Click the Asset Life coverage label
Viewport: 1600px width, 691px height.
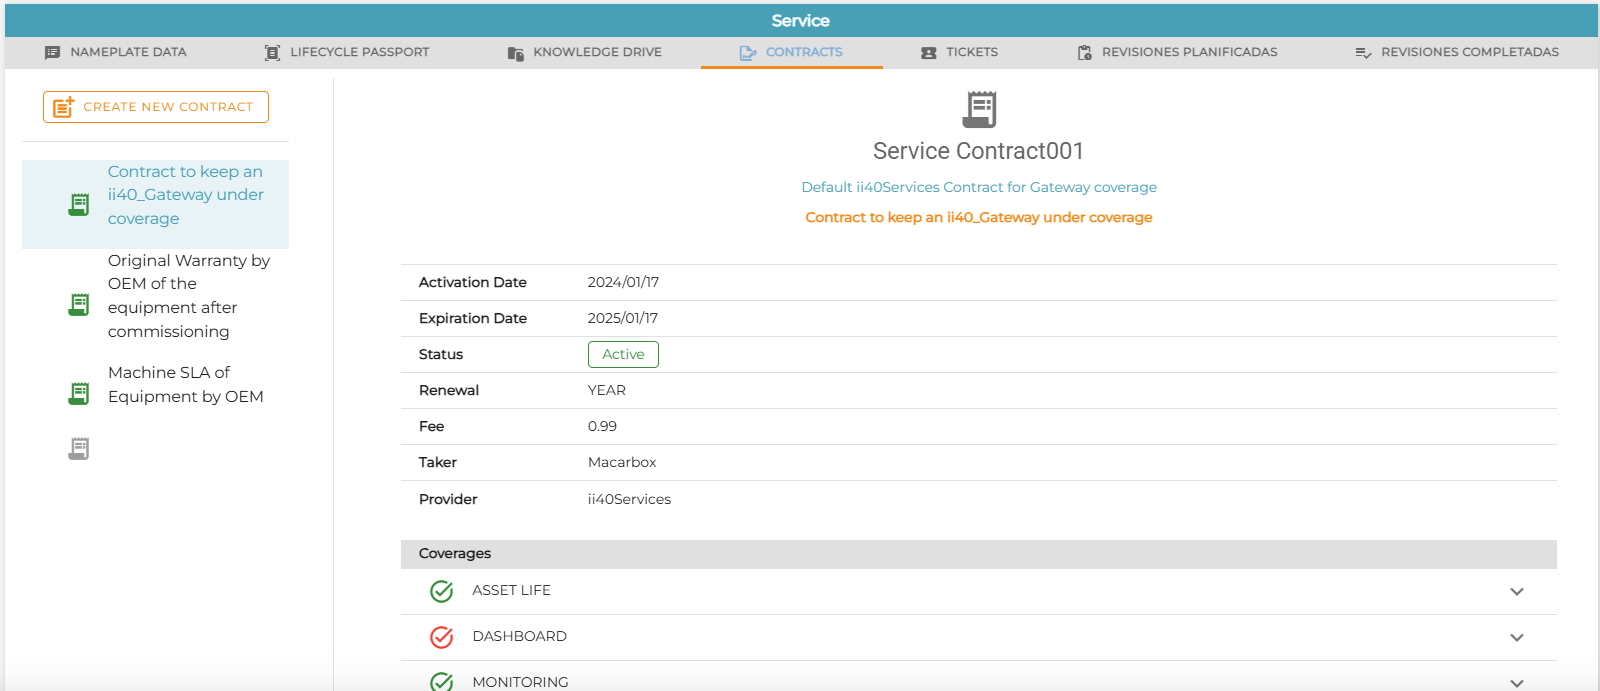[x=511, y=591]
